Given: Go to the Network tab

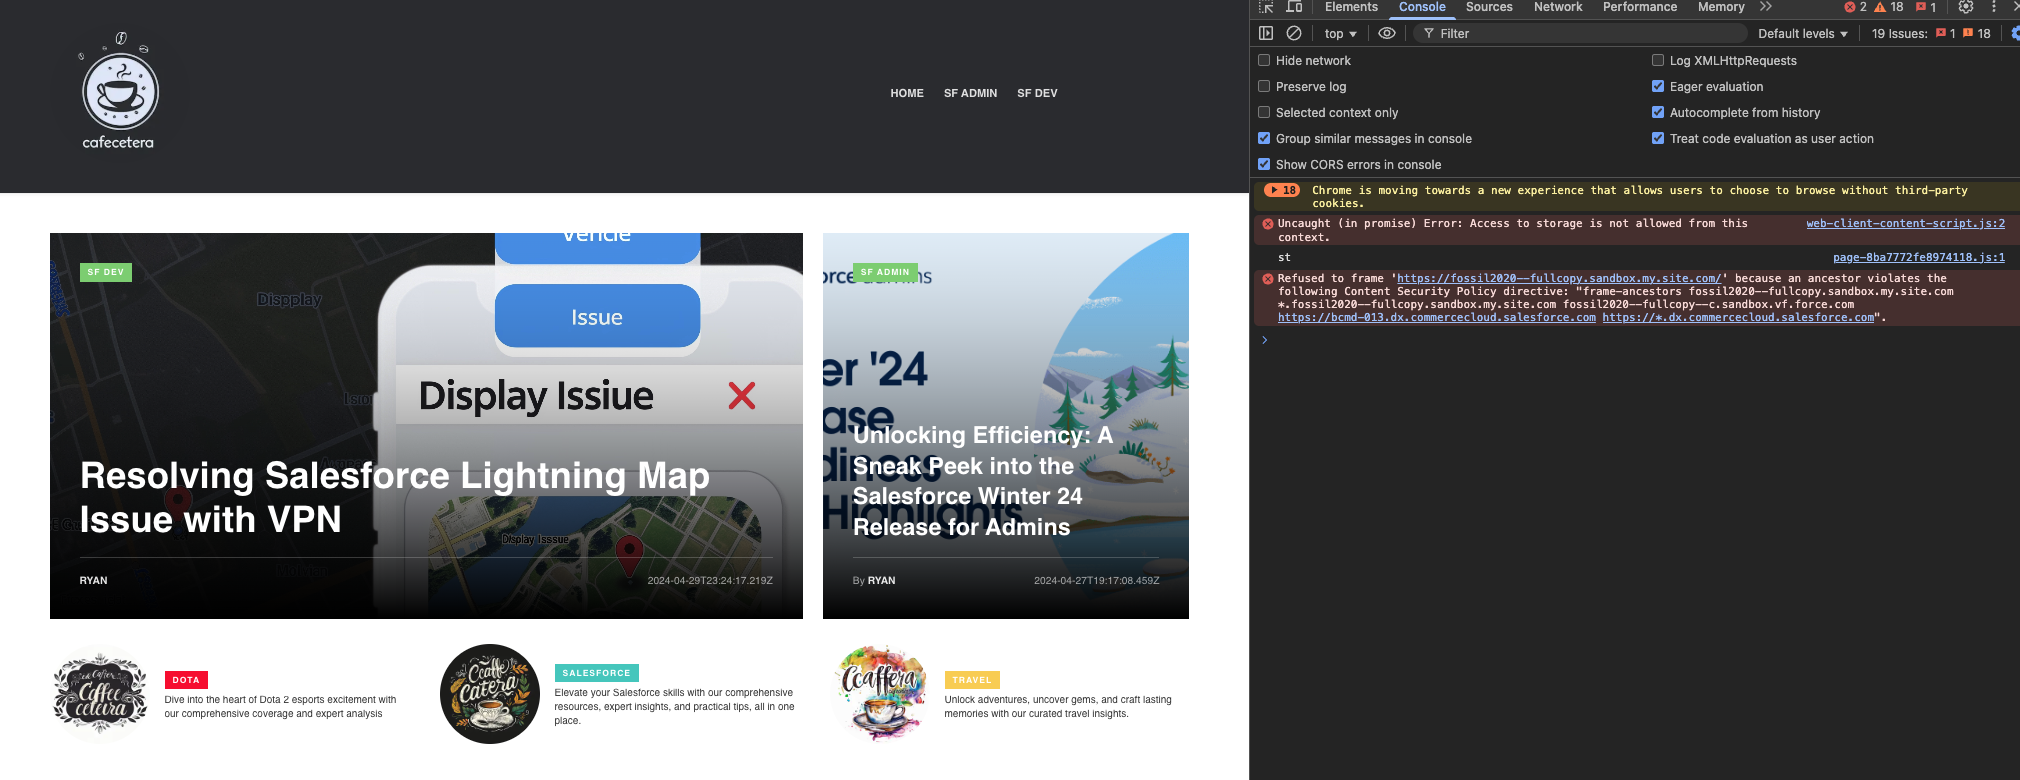Looking at the screenshot, I should (1558, 7).
